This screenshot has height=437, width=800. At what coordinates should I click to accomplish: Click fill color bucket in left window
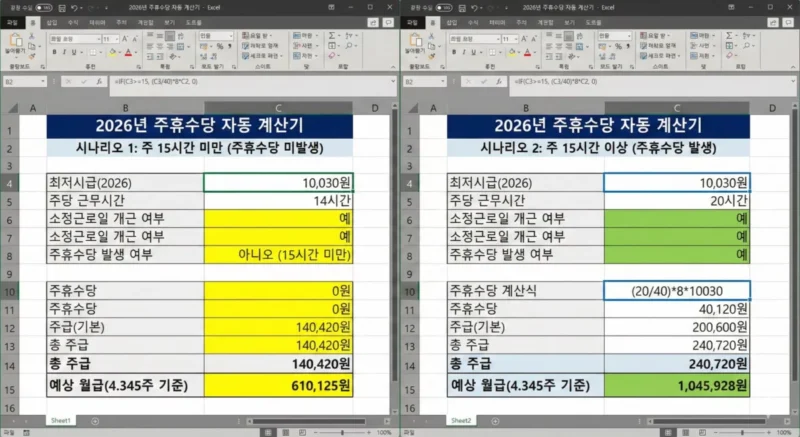[x=113, y=52]
